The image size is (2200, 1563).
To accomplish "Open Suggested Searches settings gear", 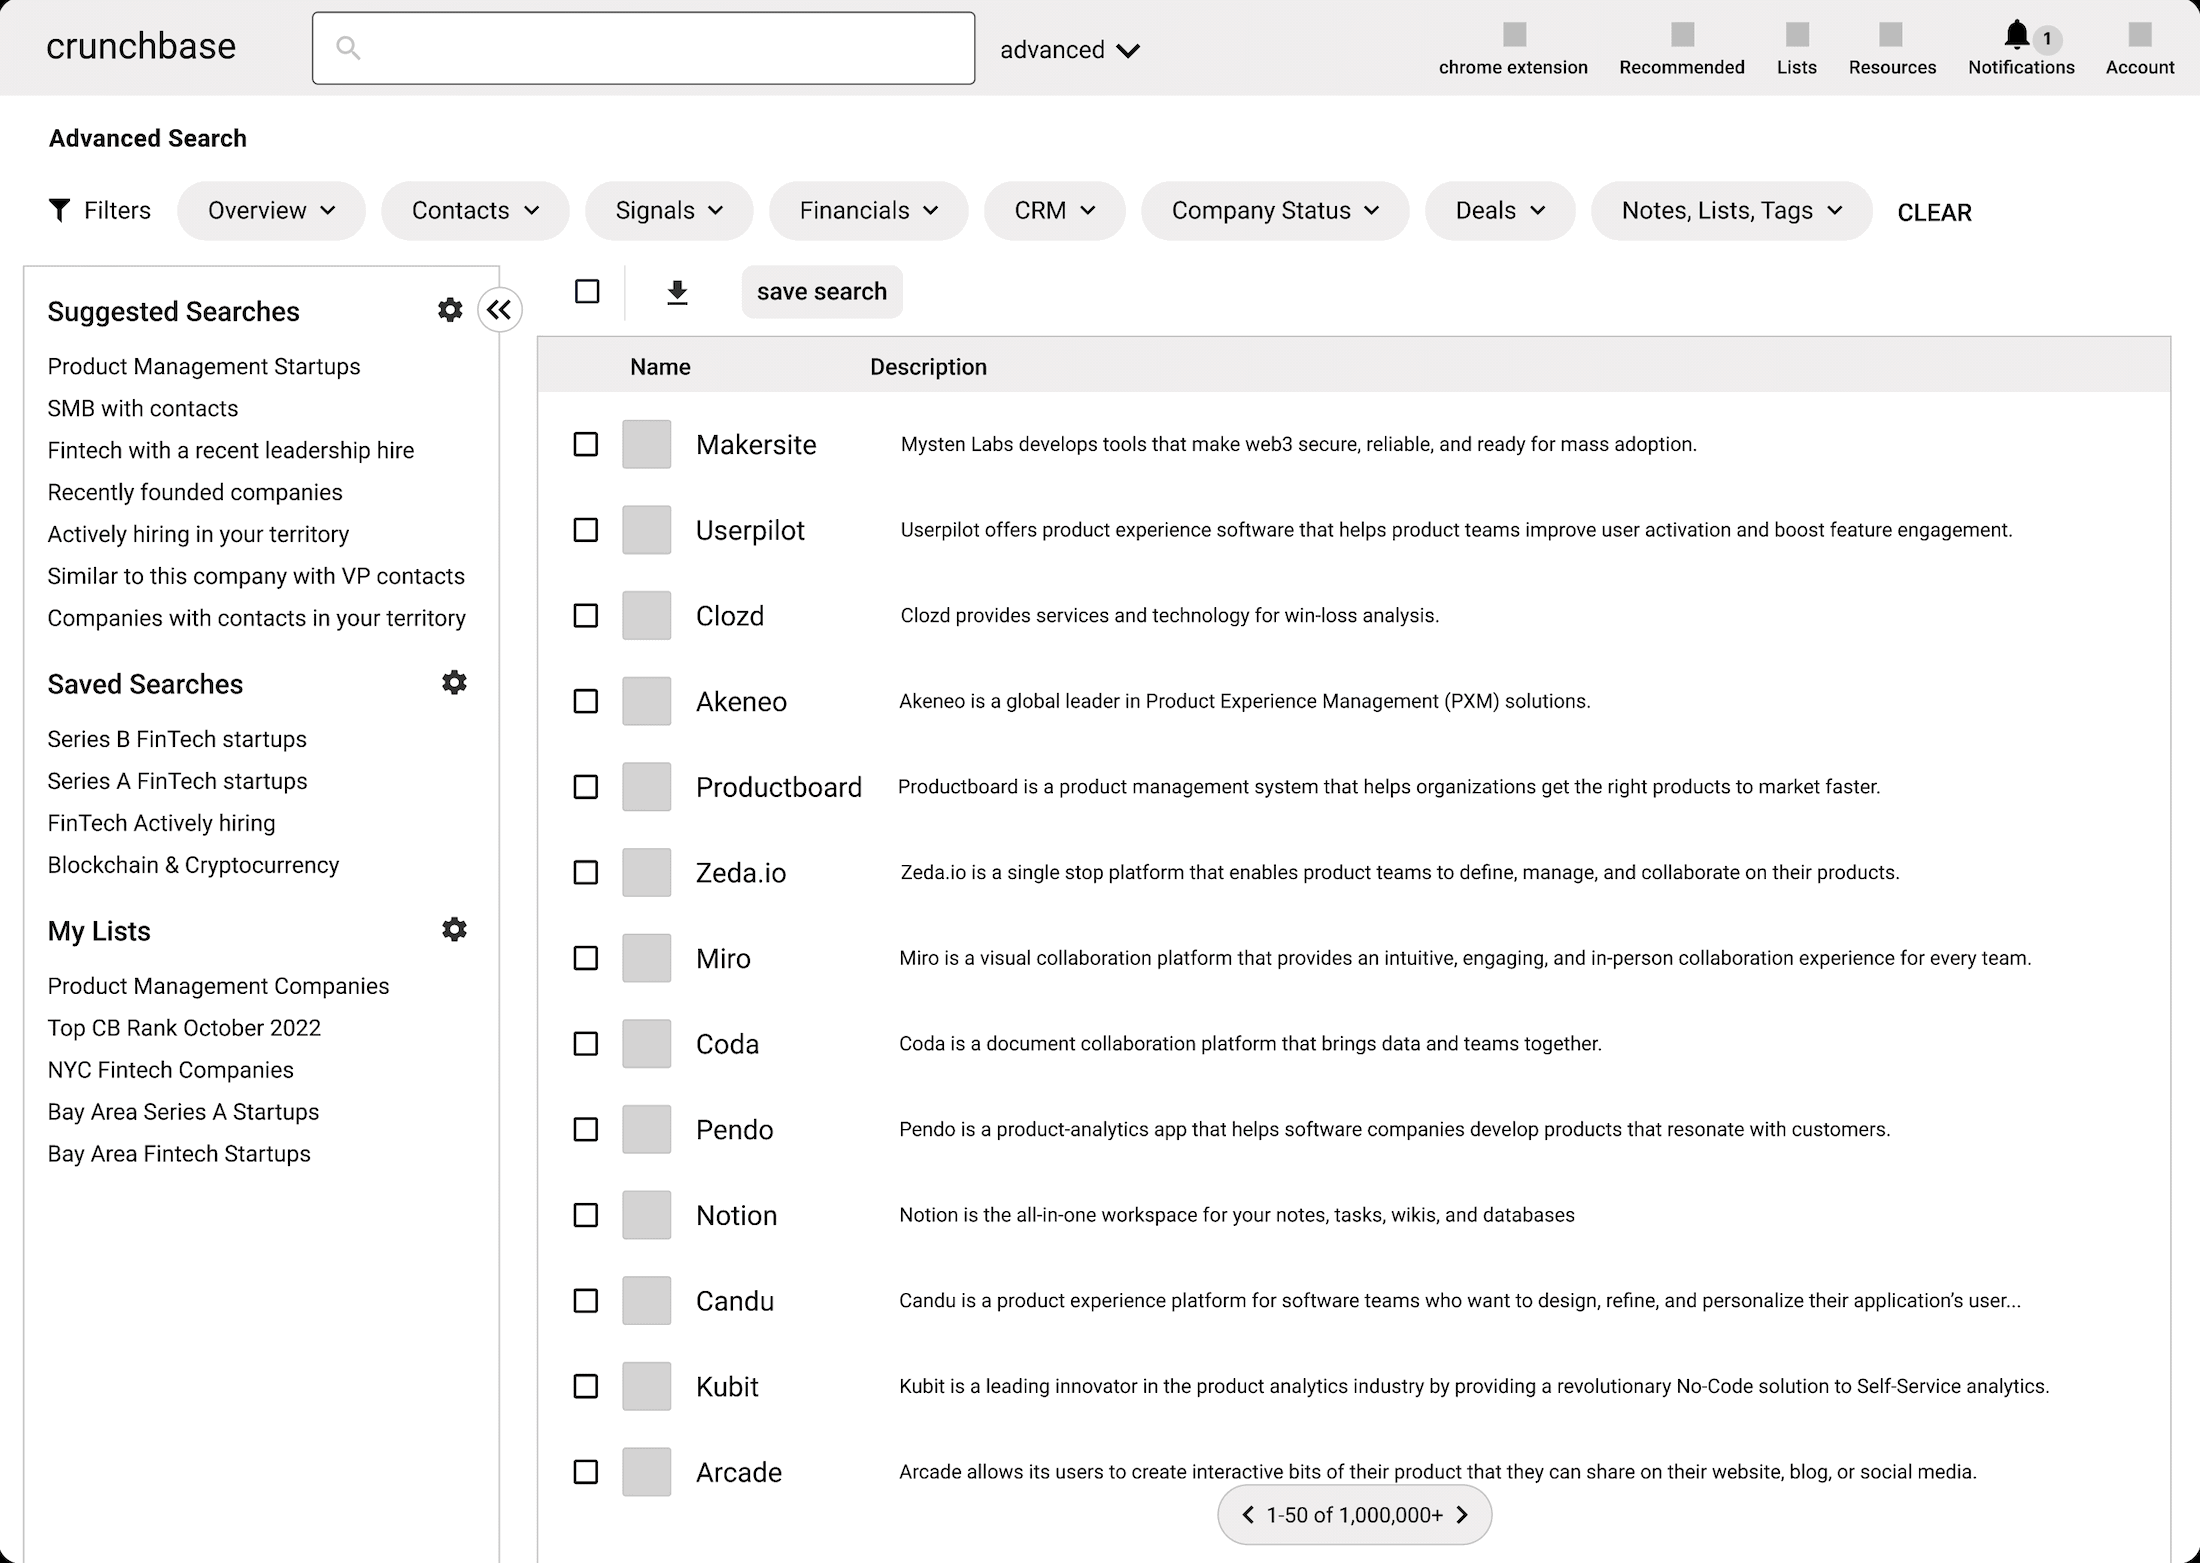I will (450, 310).
